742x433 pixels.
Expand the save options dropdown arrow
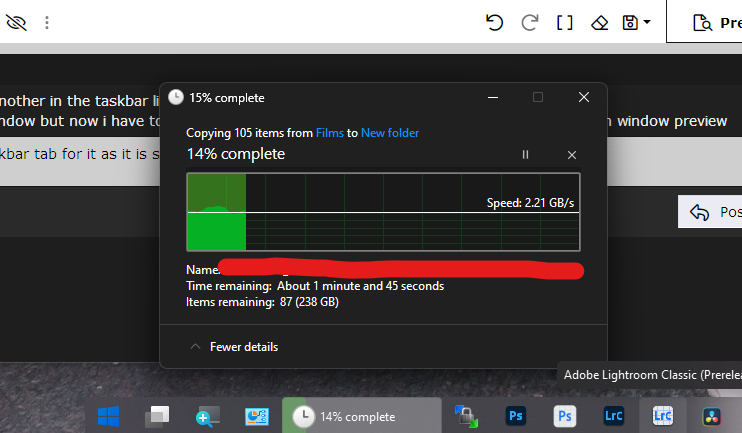pyautogui.click(x=647, y=22)
